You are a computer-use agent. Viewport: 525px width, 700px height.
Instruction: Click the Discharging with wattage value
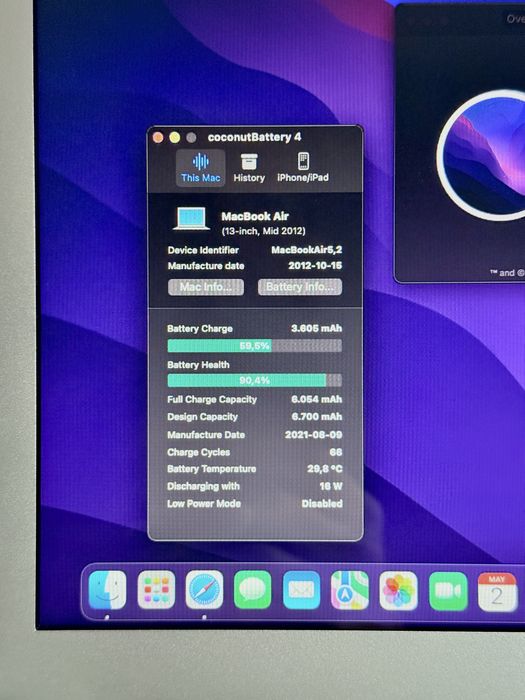tap(331, 486)
